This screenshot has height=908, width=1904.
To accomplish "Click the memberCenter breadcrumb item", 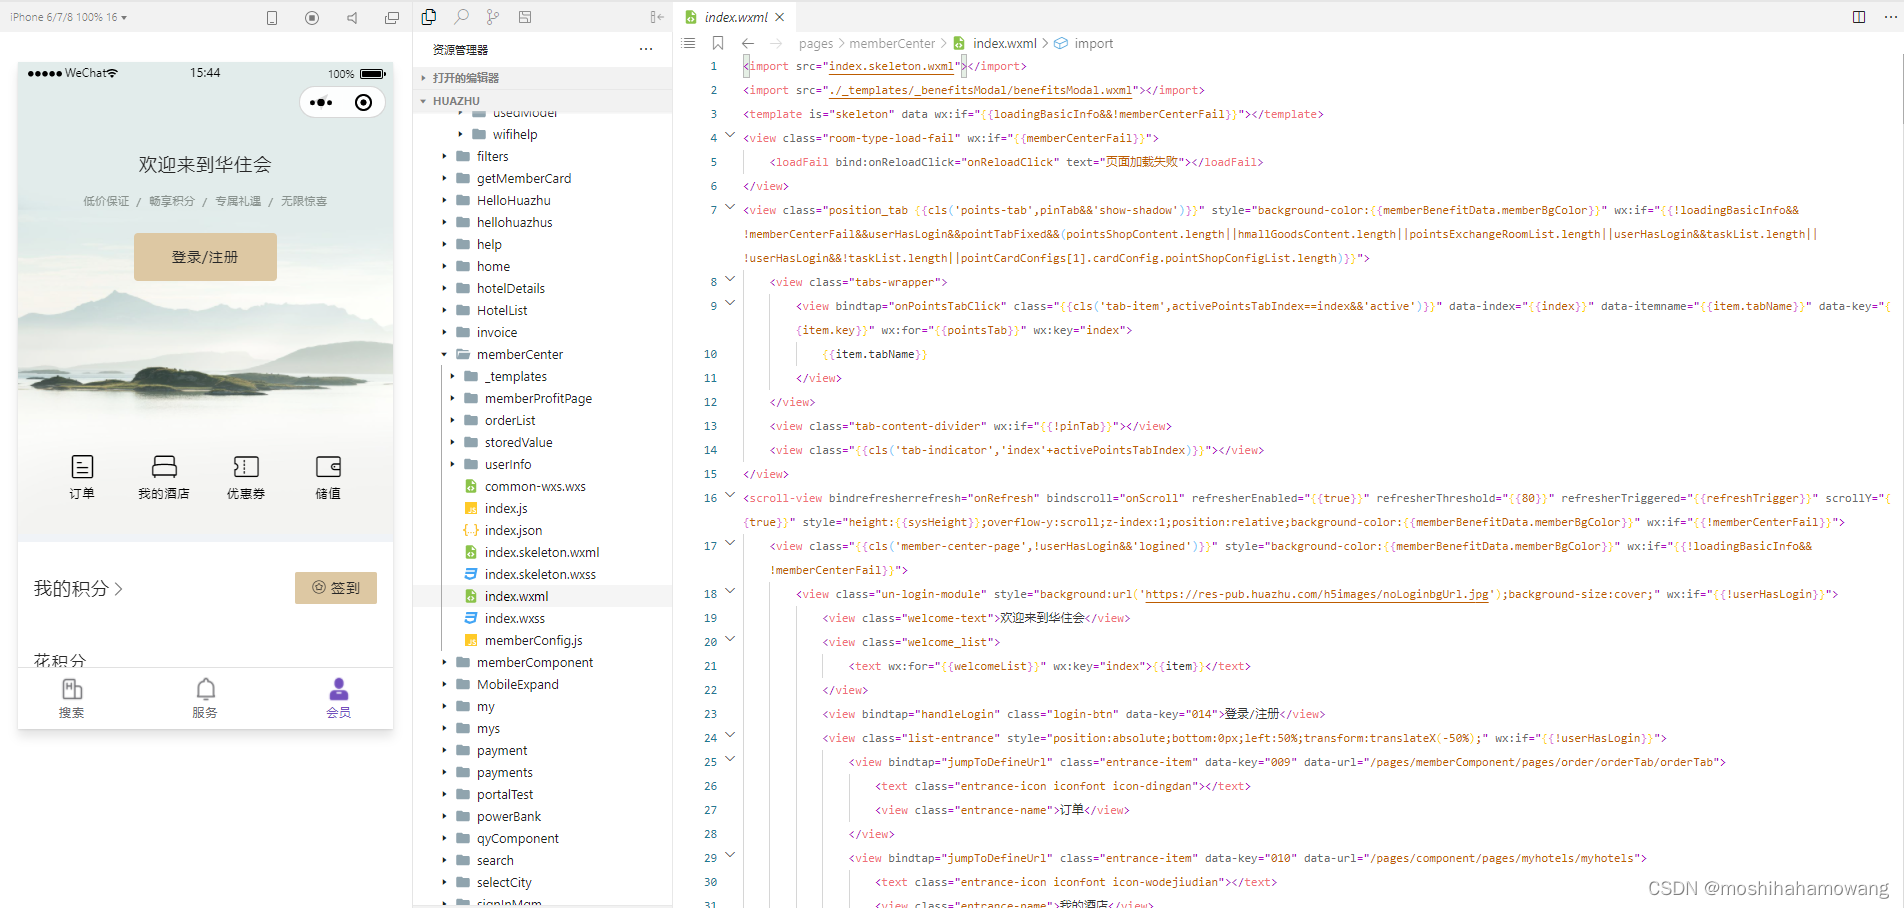I will point(892,43).
